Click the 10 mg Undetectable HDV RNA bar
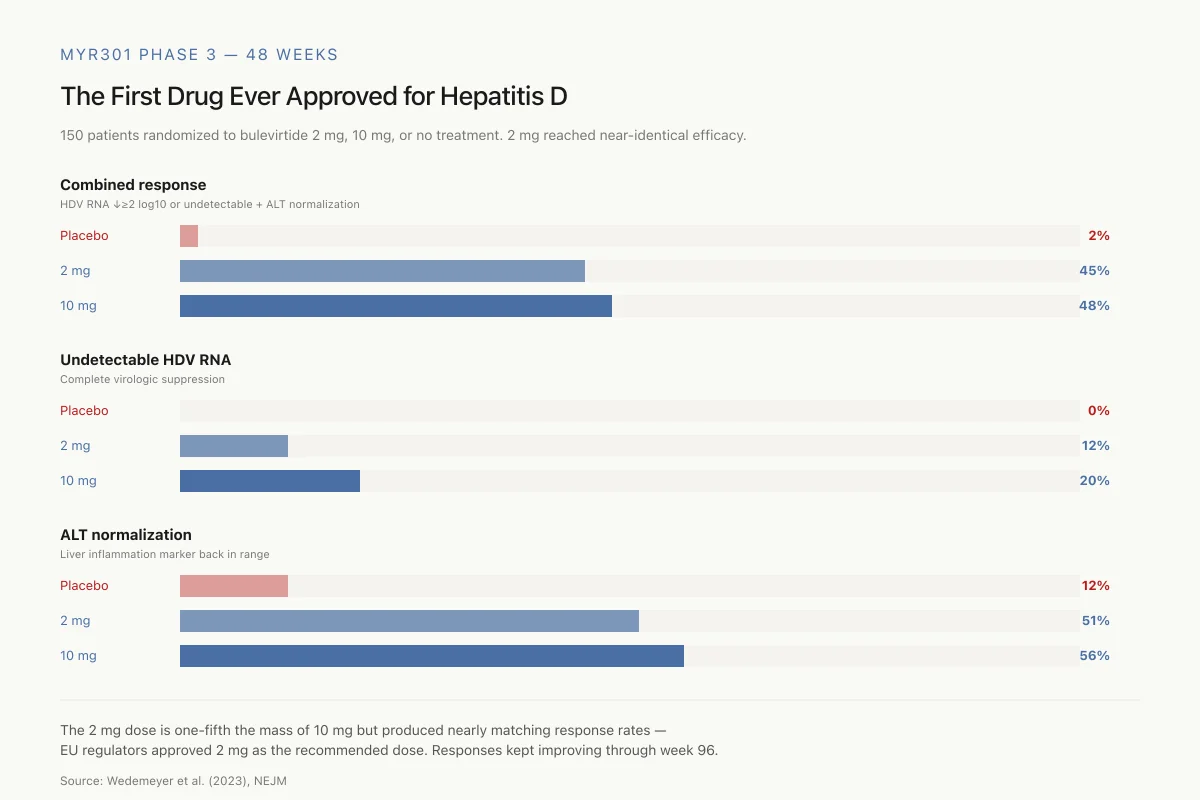Viewport: 1200px width, 800px height. [x=270, y=481]
